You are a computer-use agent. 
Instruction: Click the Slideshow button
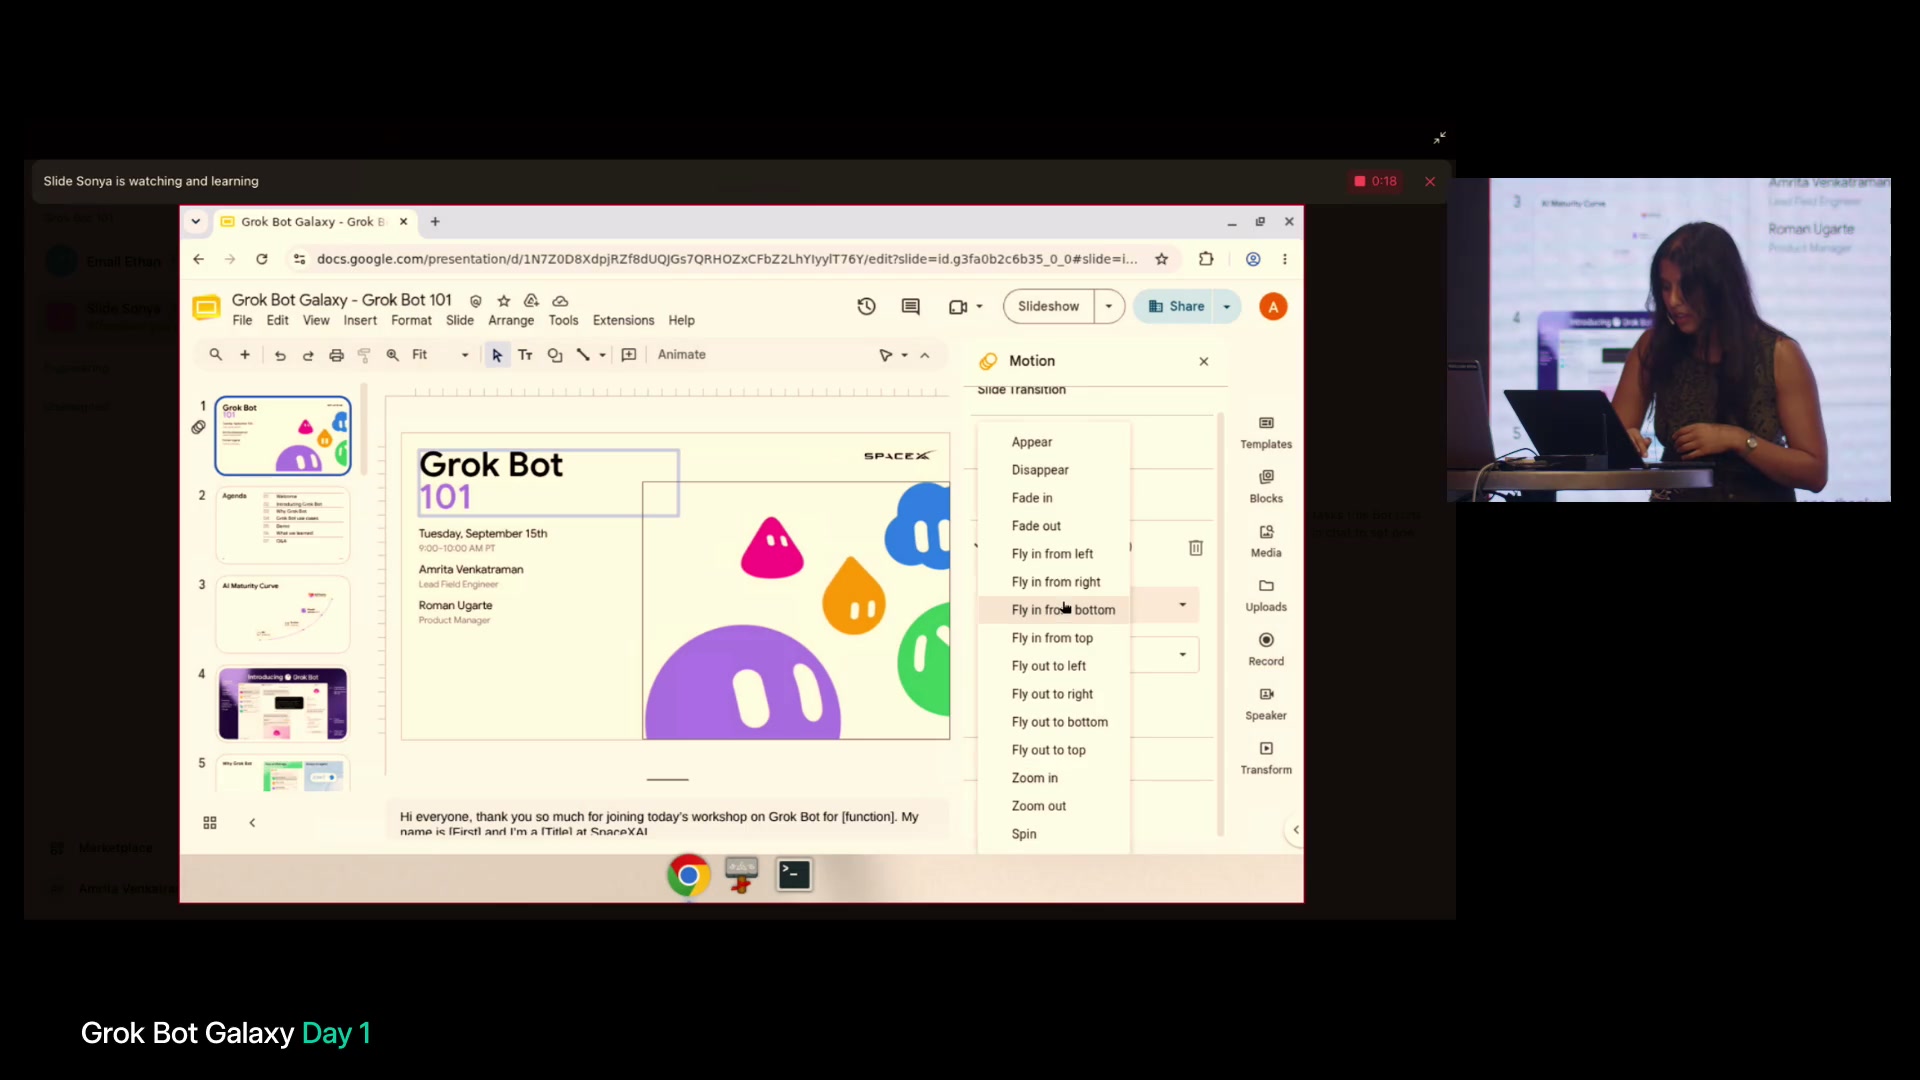coord(1048,307)
